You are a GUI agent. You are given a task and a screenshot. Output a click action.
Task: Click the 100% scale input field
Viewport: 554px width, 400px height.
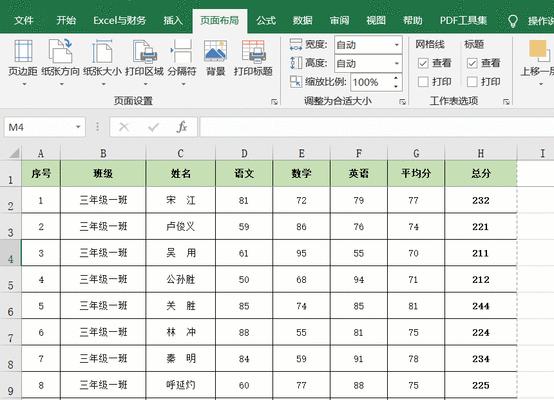[371, 82]
